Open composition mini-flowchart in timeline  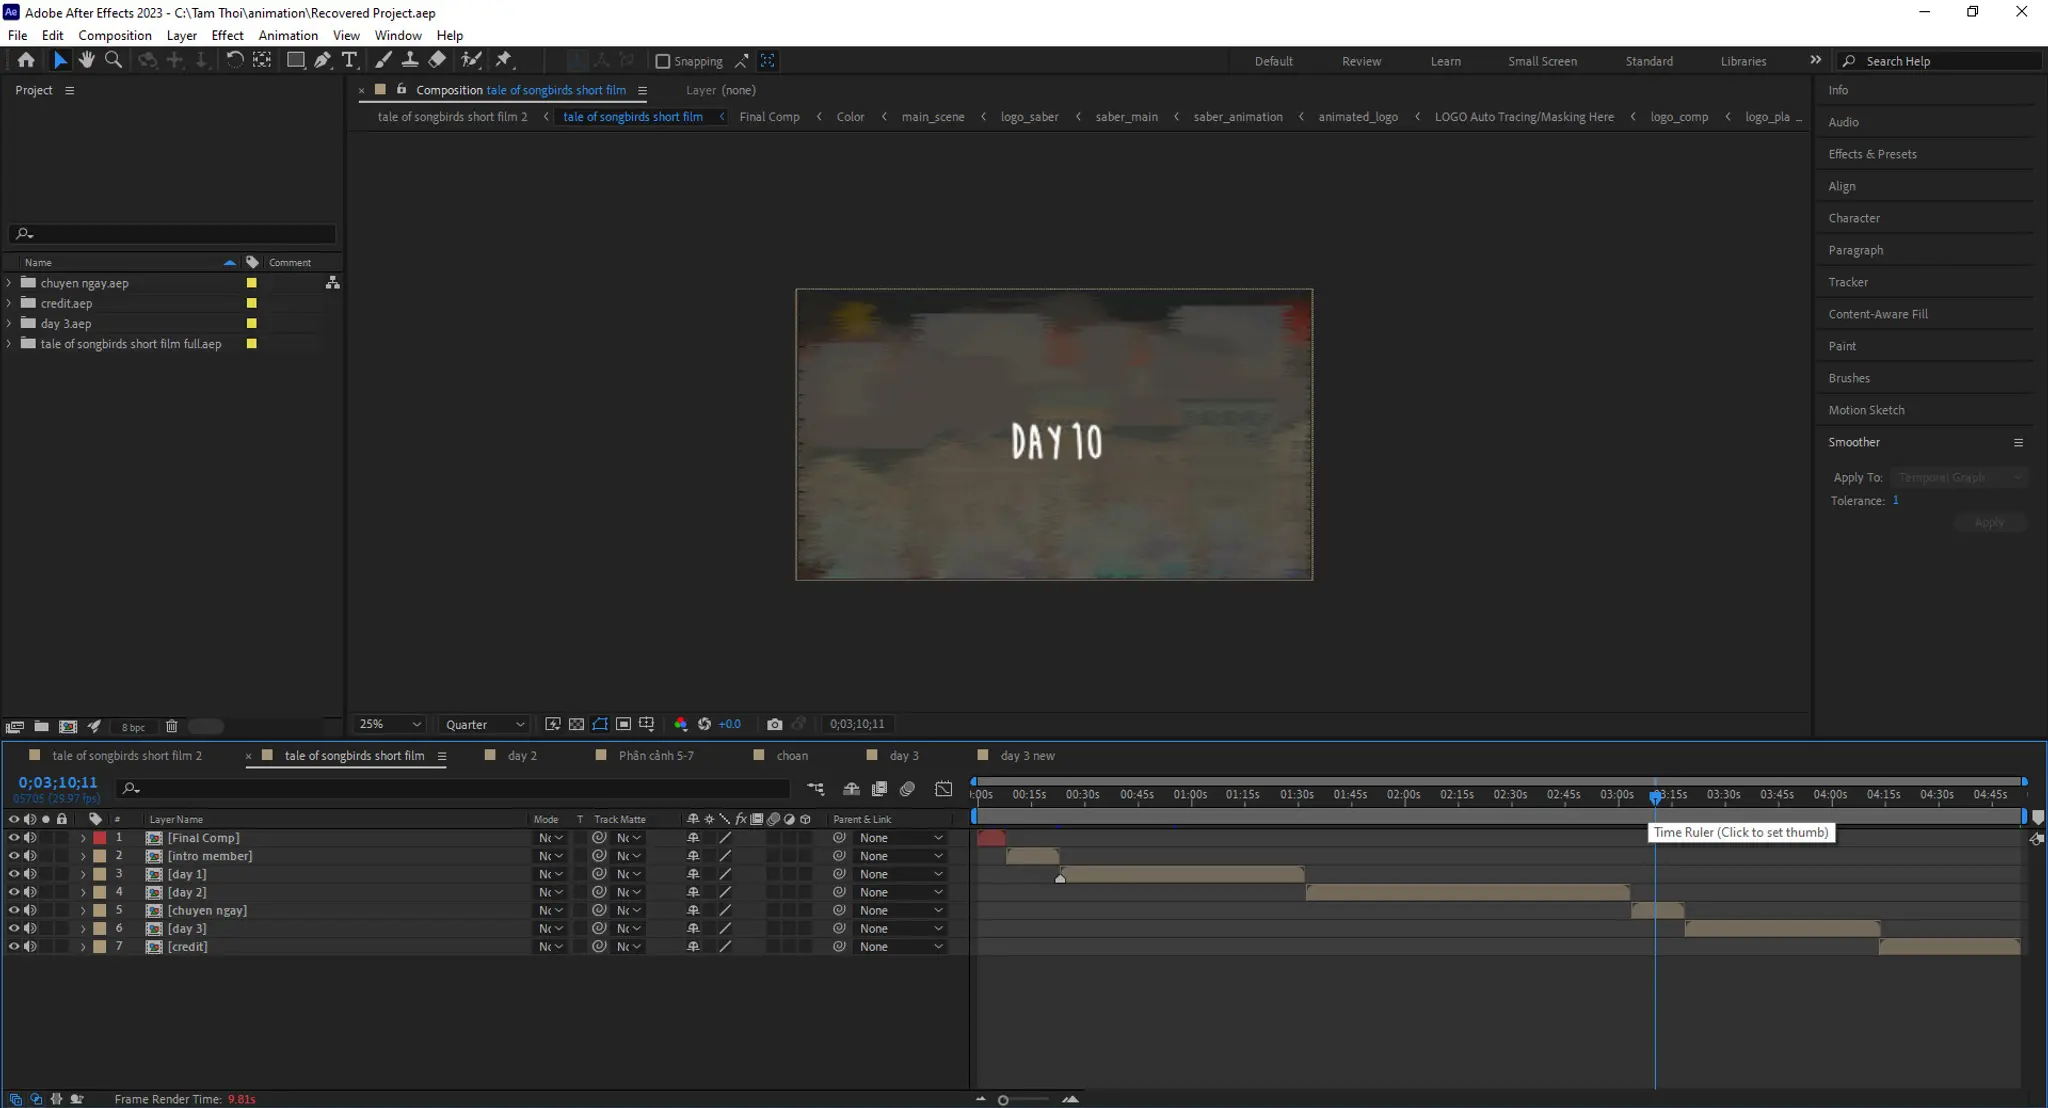[x=816, y=789]
